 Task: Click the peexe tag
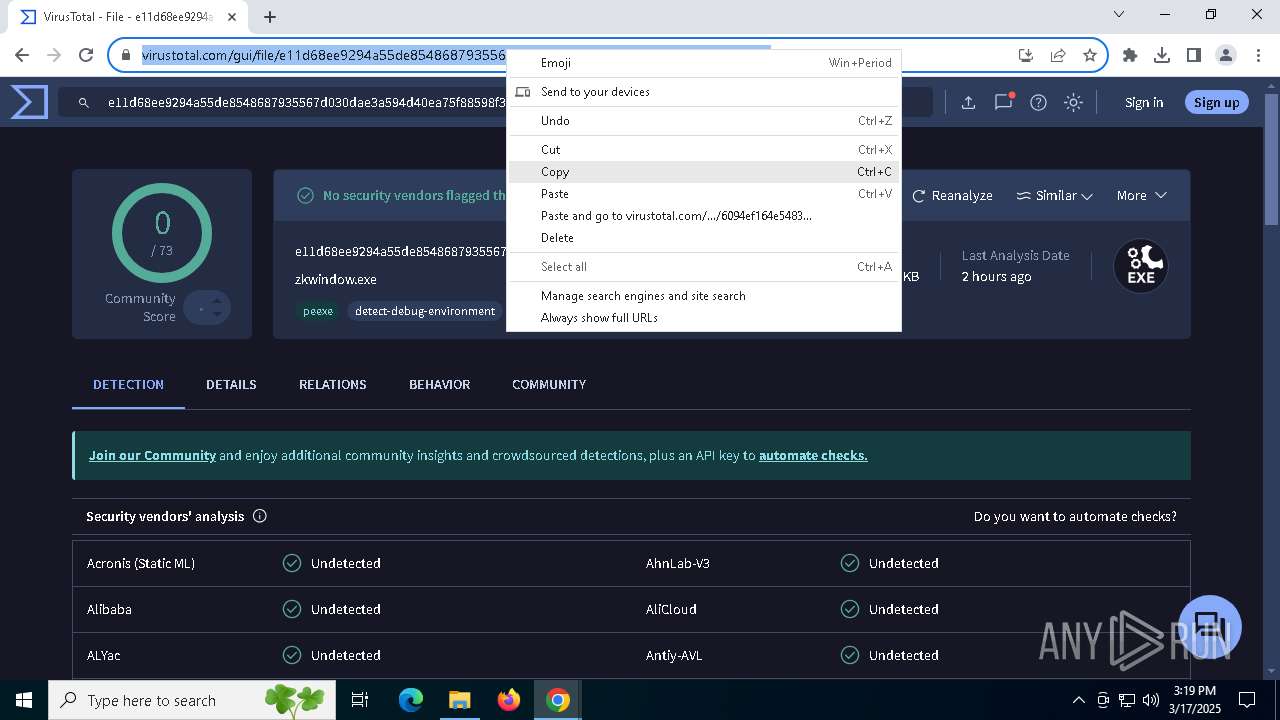(318, 311)
